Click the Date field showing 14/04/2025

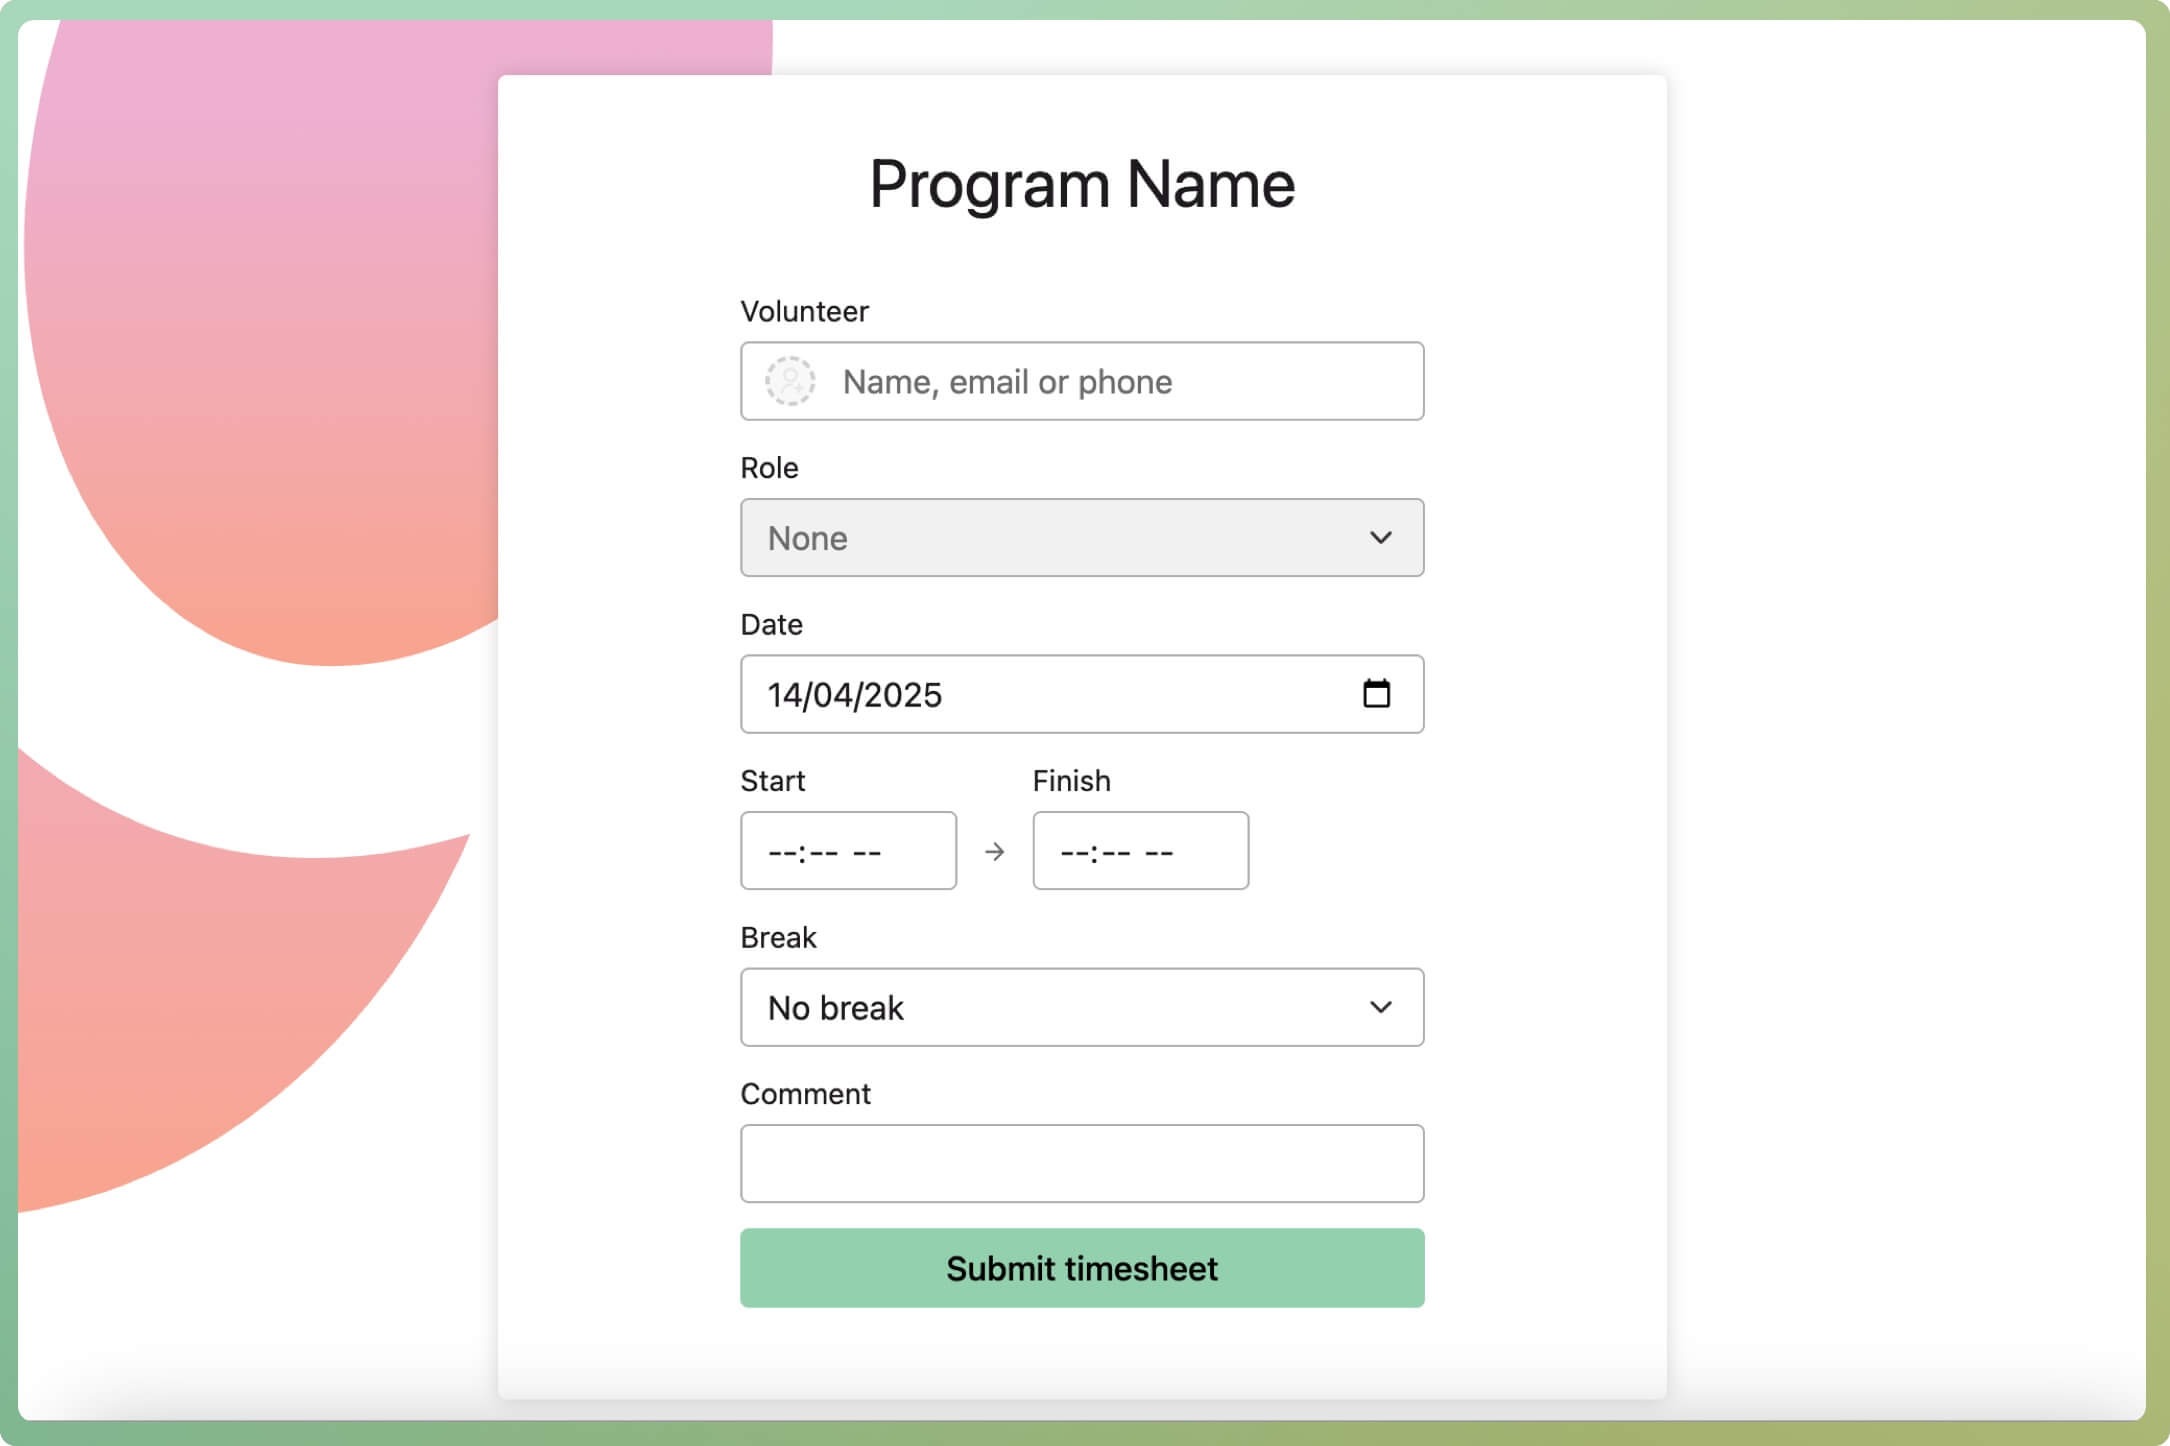point(1040,694)
